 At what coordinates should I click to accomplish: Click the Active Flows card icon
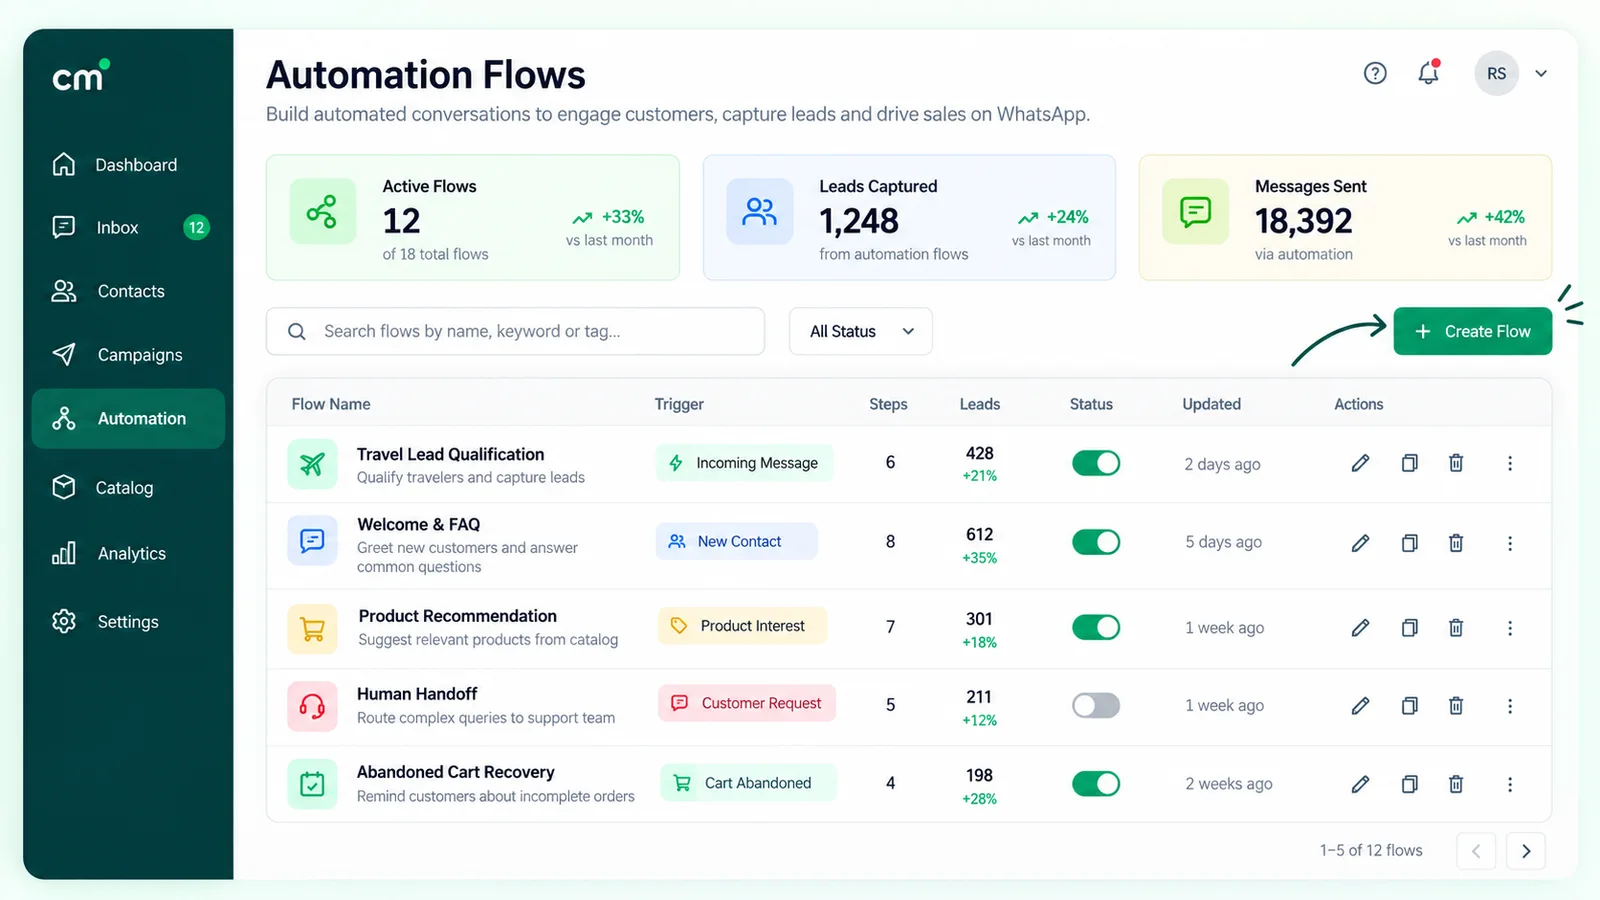322,211
